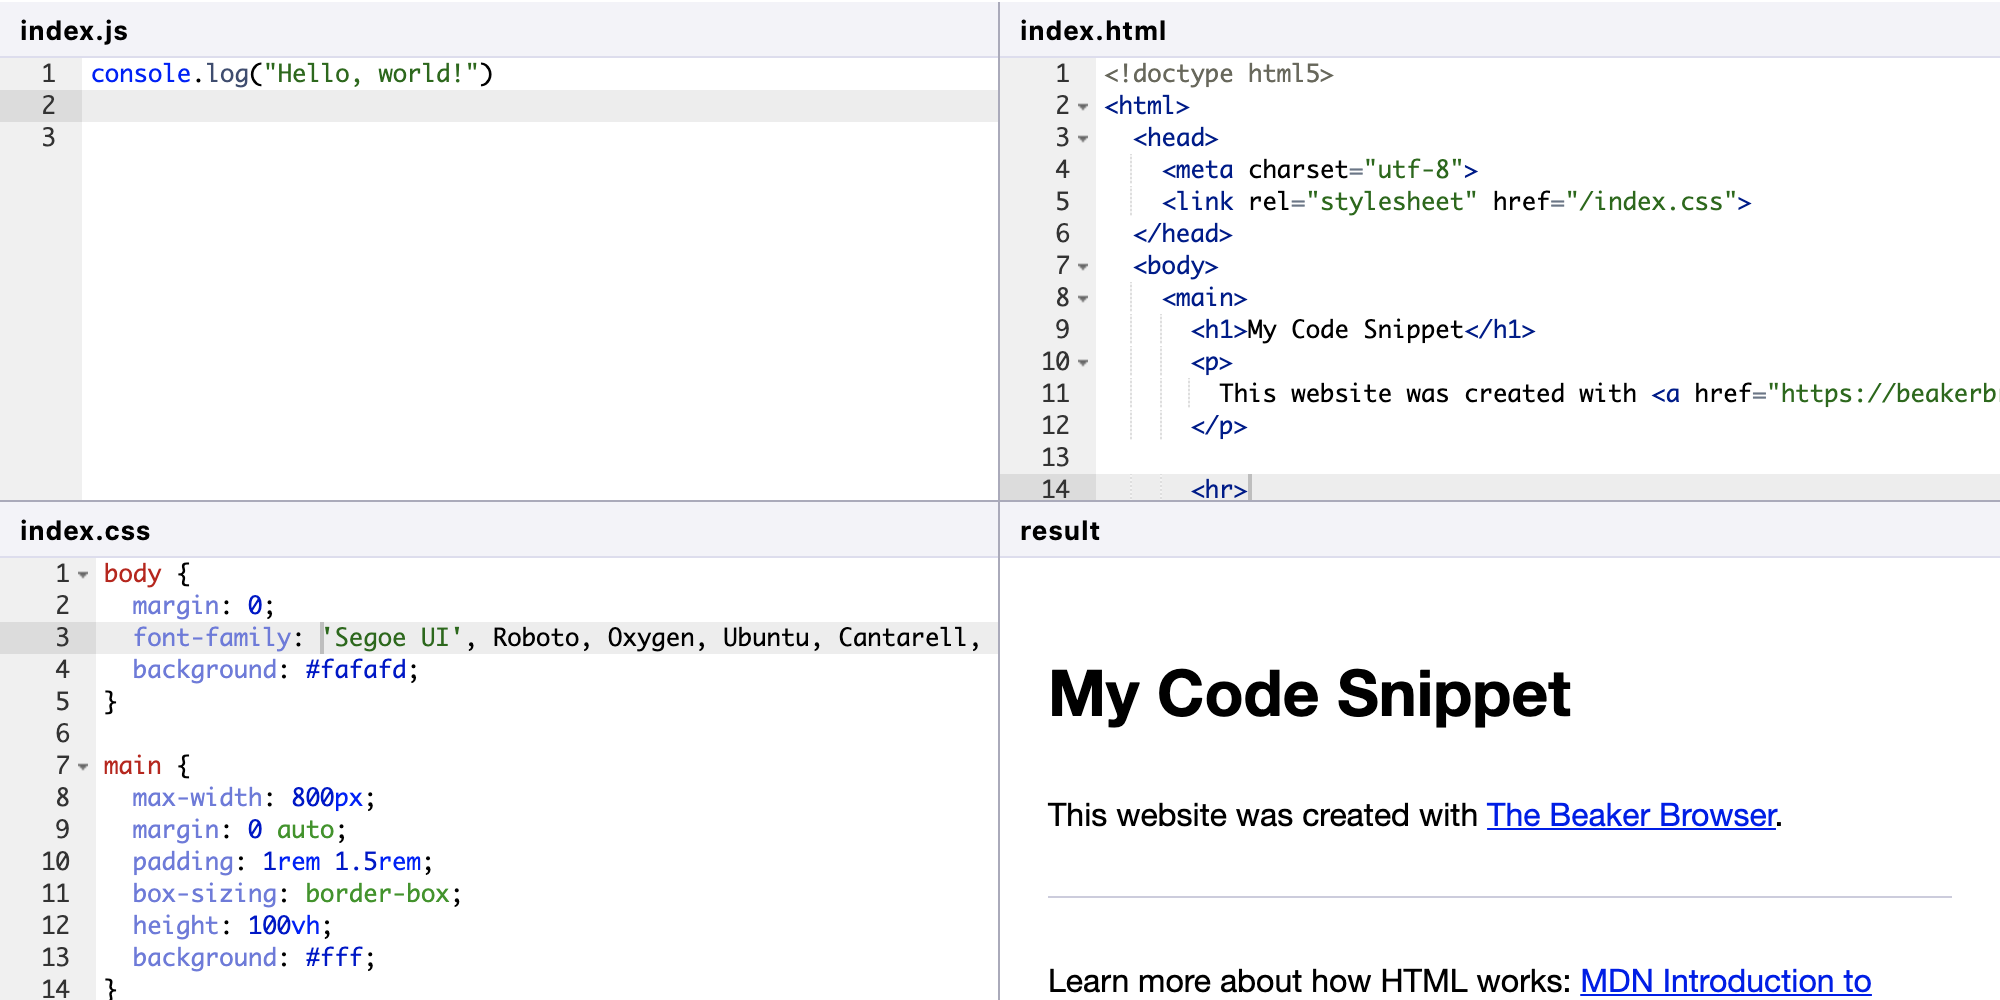Collapse the html tag fold arrow

[x=1083, y=107]
